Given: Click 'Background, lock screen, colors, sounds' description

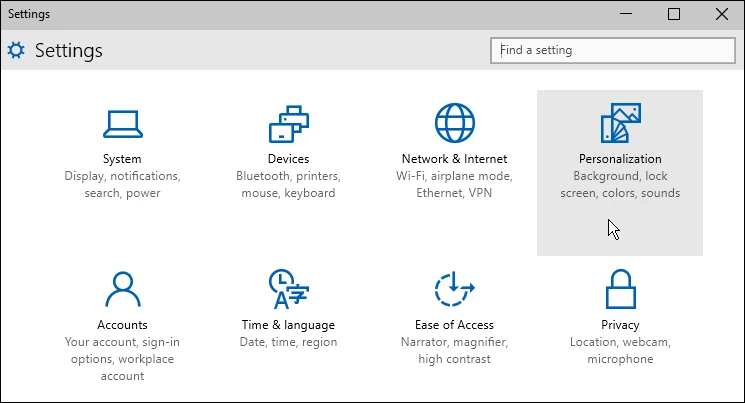Looking at the screenshot, I should tap(620, 184).
